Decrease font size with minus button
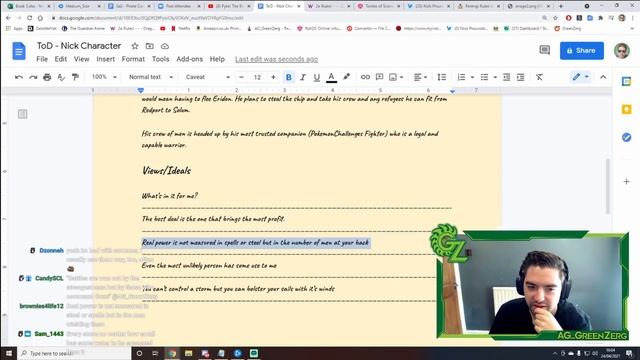Screen dimensions: 640x360 click(241, 77)
